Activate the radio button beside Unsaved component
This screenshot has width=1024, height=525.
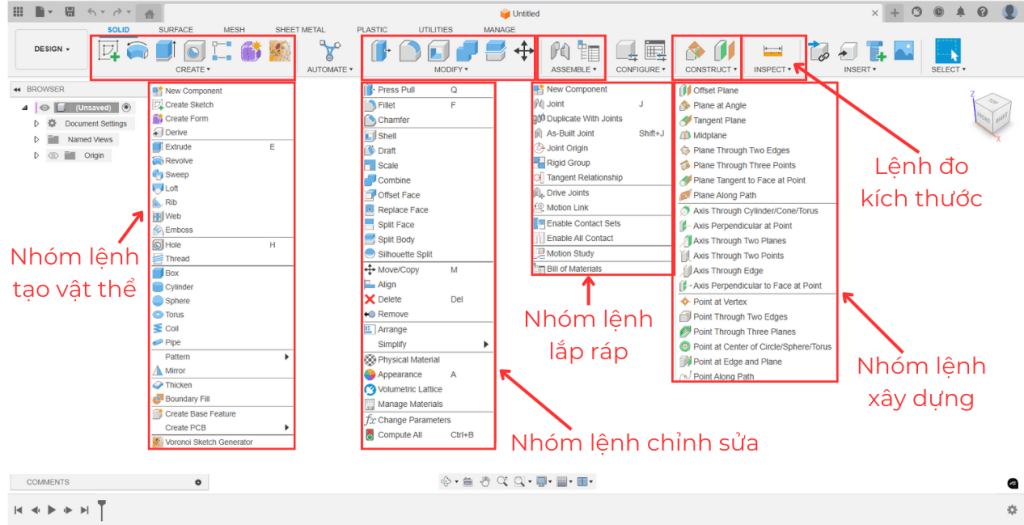coord(126,108)
